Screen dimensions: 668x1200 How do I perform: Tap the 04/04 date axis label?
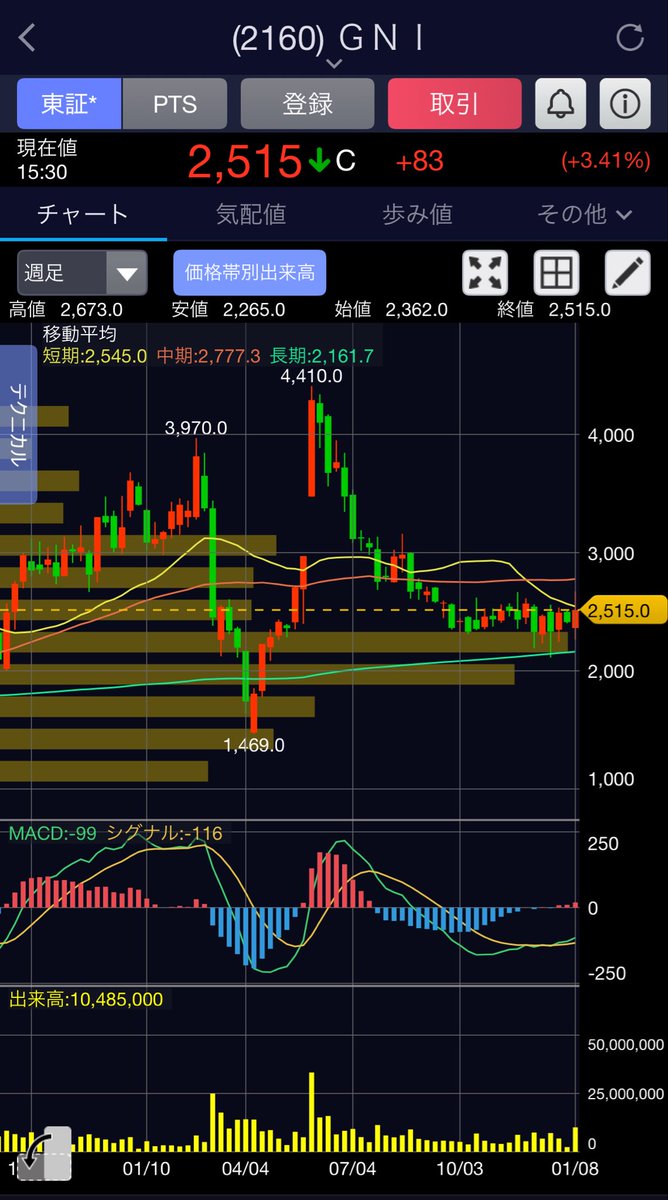tap(245, 1168)
